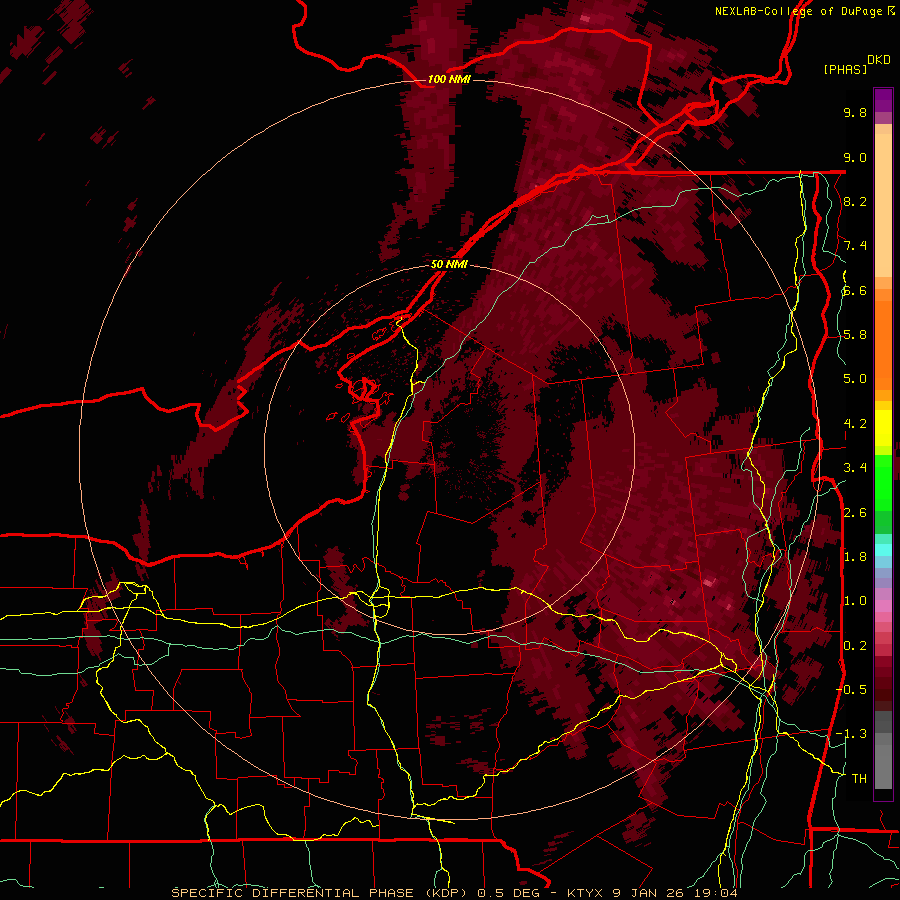This screenshot has width=900, height=900.
Task: Click the -1.3 value on the scale
Action: [x=851, y=734]
